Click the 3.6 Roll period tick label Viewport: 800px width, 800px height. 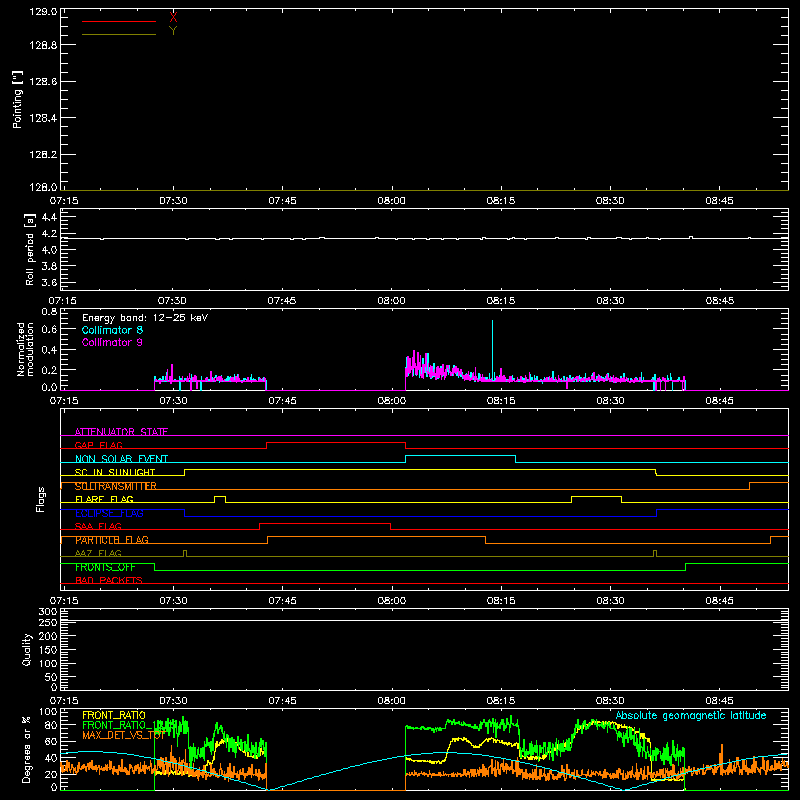[x=49, y=282]
